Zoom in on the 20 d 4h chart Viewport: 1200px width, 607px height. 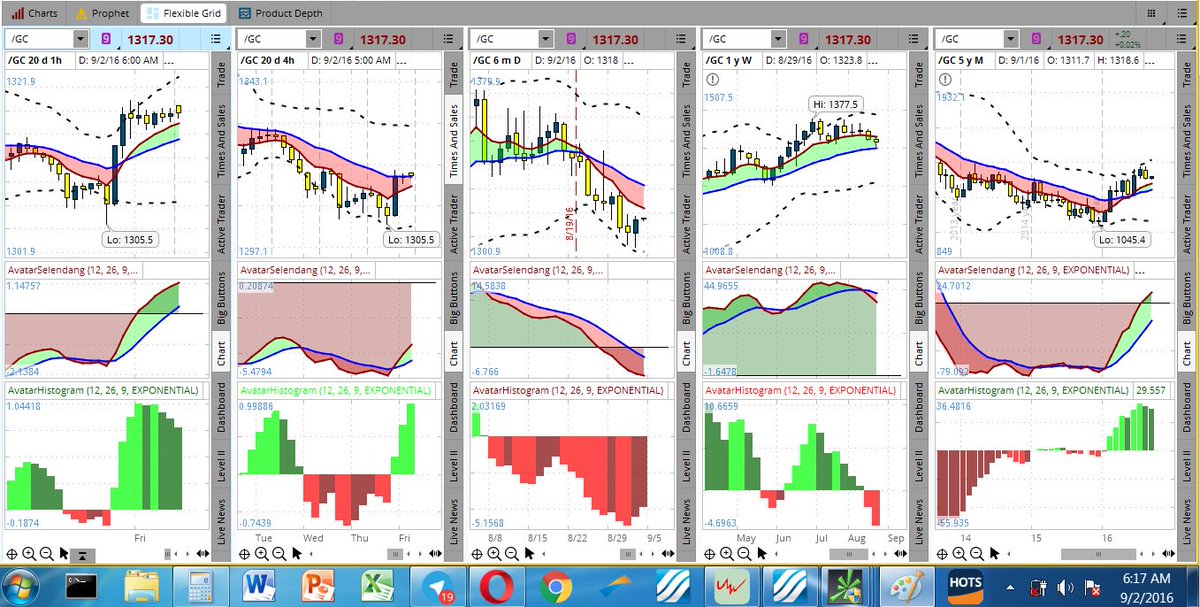click(260, 553)
